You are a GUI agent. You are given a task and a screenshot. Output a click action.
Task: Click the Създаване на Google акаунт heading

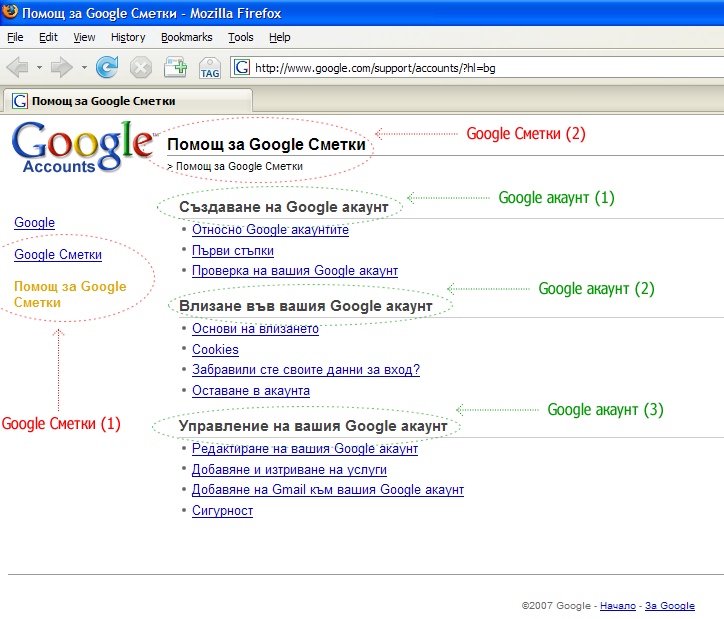284,207
